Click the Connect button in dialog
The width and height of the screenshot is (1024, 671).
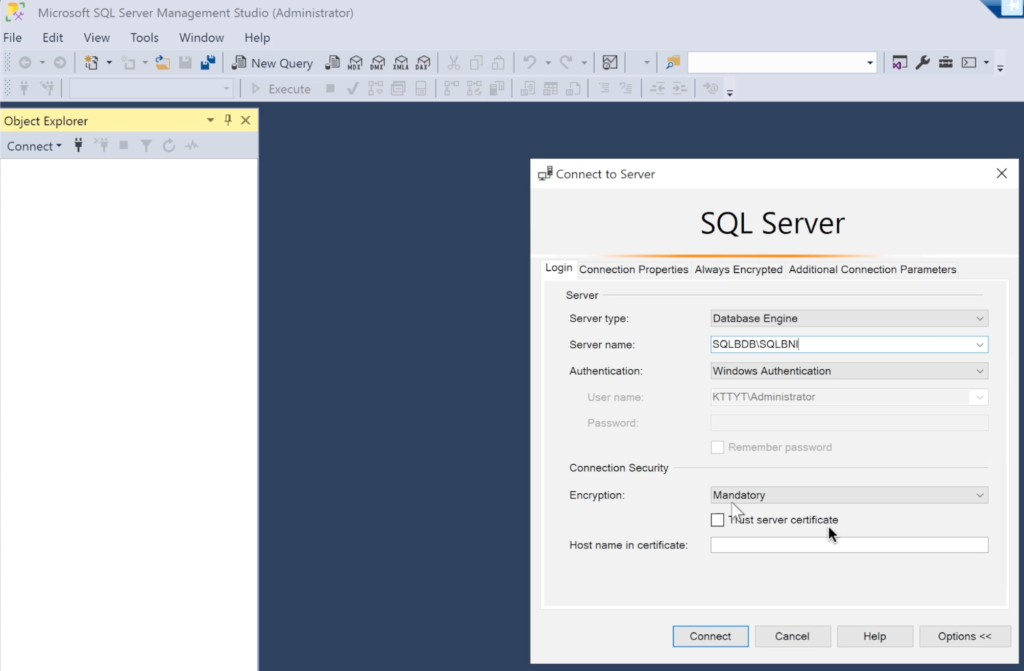(x=711, y=636)
